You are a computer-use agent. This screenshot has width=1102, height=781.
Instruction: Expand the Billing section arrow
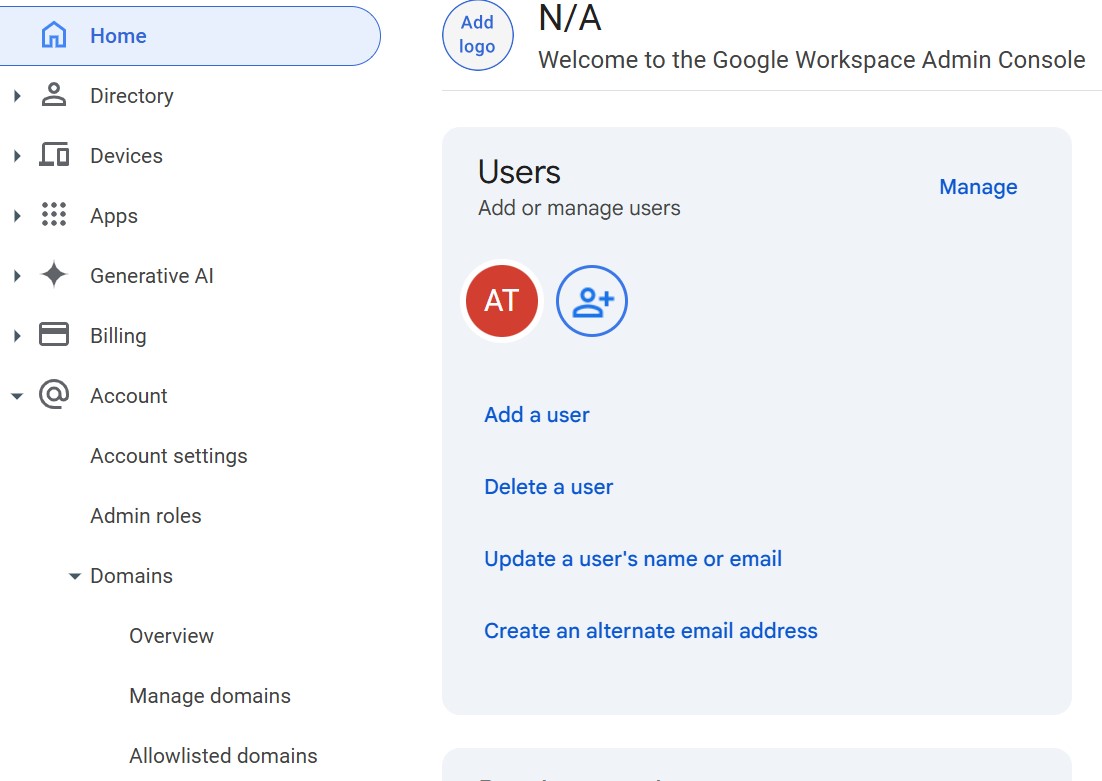(17, 336)
